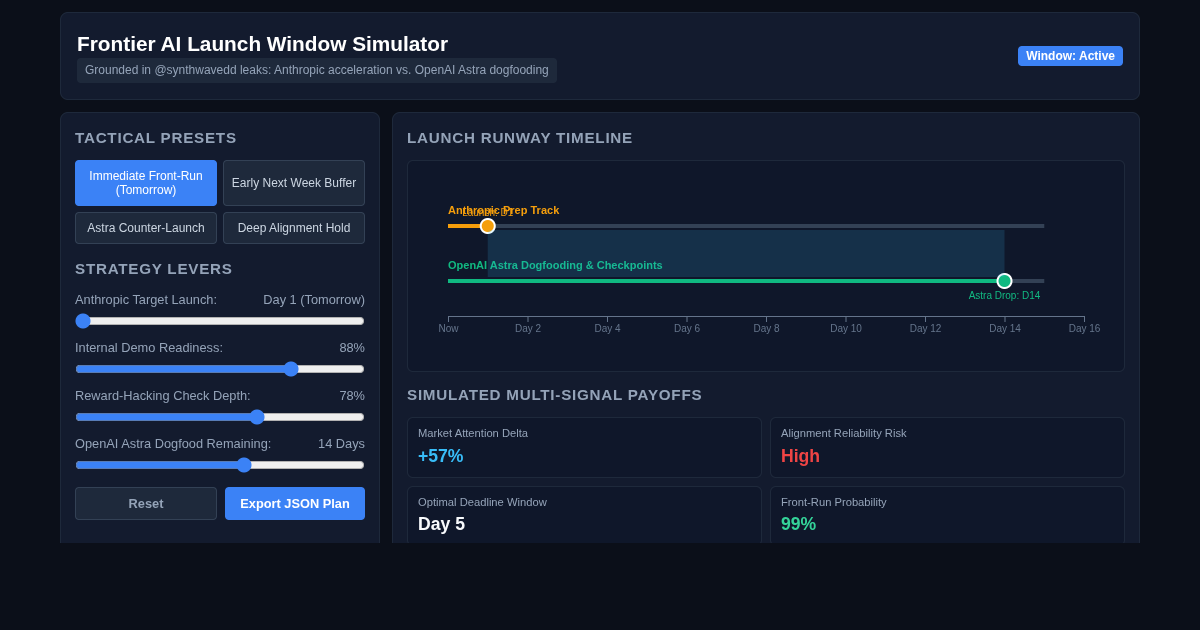
Task: Click the Anthropic Prep Track label
Action: pyautogui.click(x=504, y=210)
